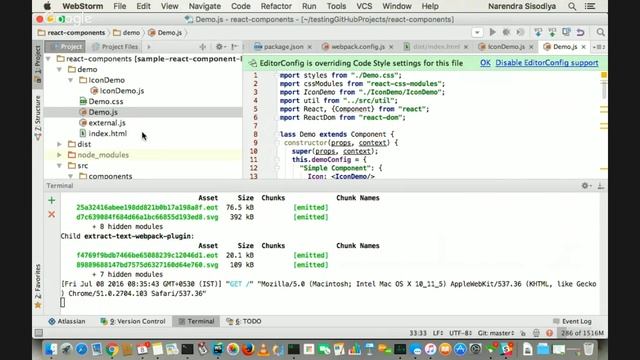Collapse the react-components root folder
This screenshot has height=360, width=640.
pyautogui.click(x=49, y=59)
